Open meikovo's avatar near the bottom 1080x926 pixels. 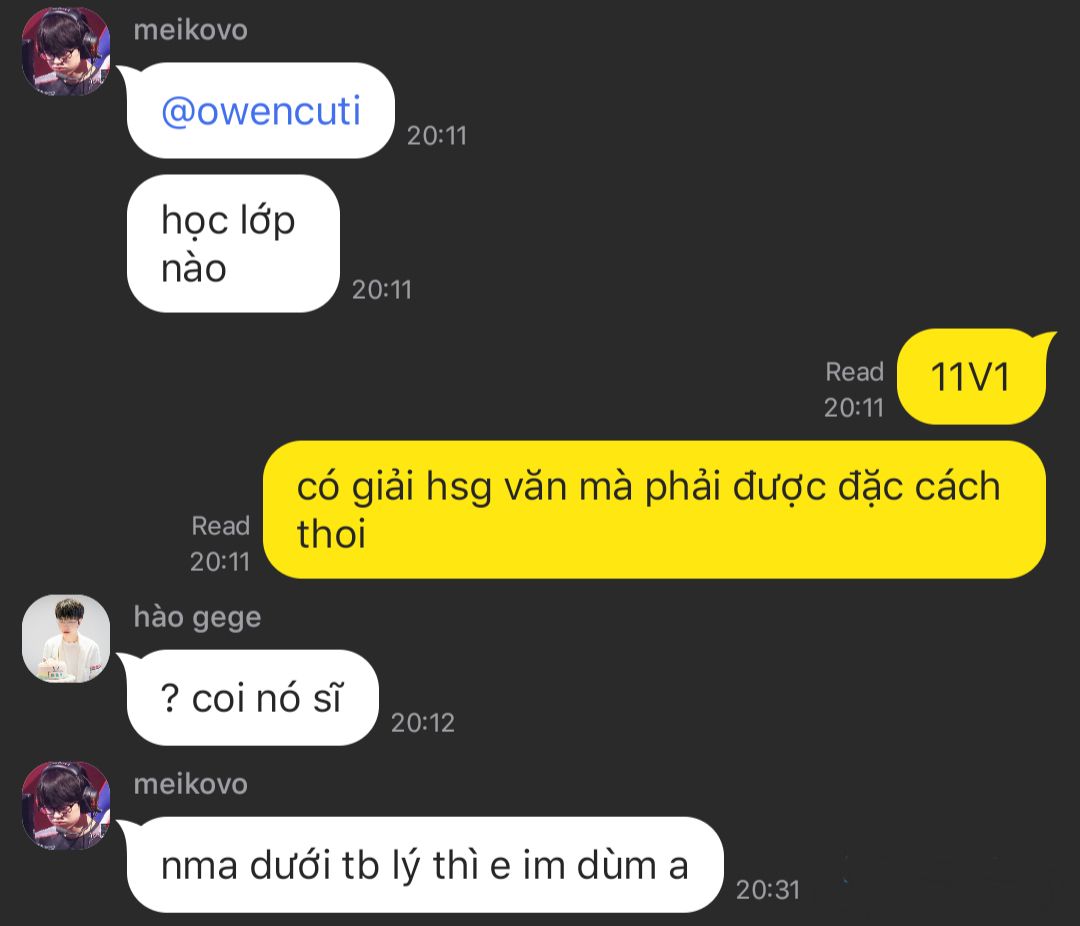[x=66, y=805]
